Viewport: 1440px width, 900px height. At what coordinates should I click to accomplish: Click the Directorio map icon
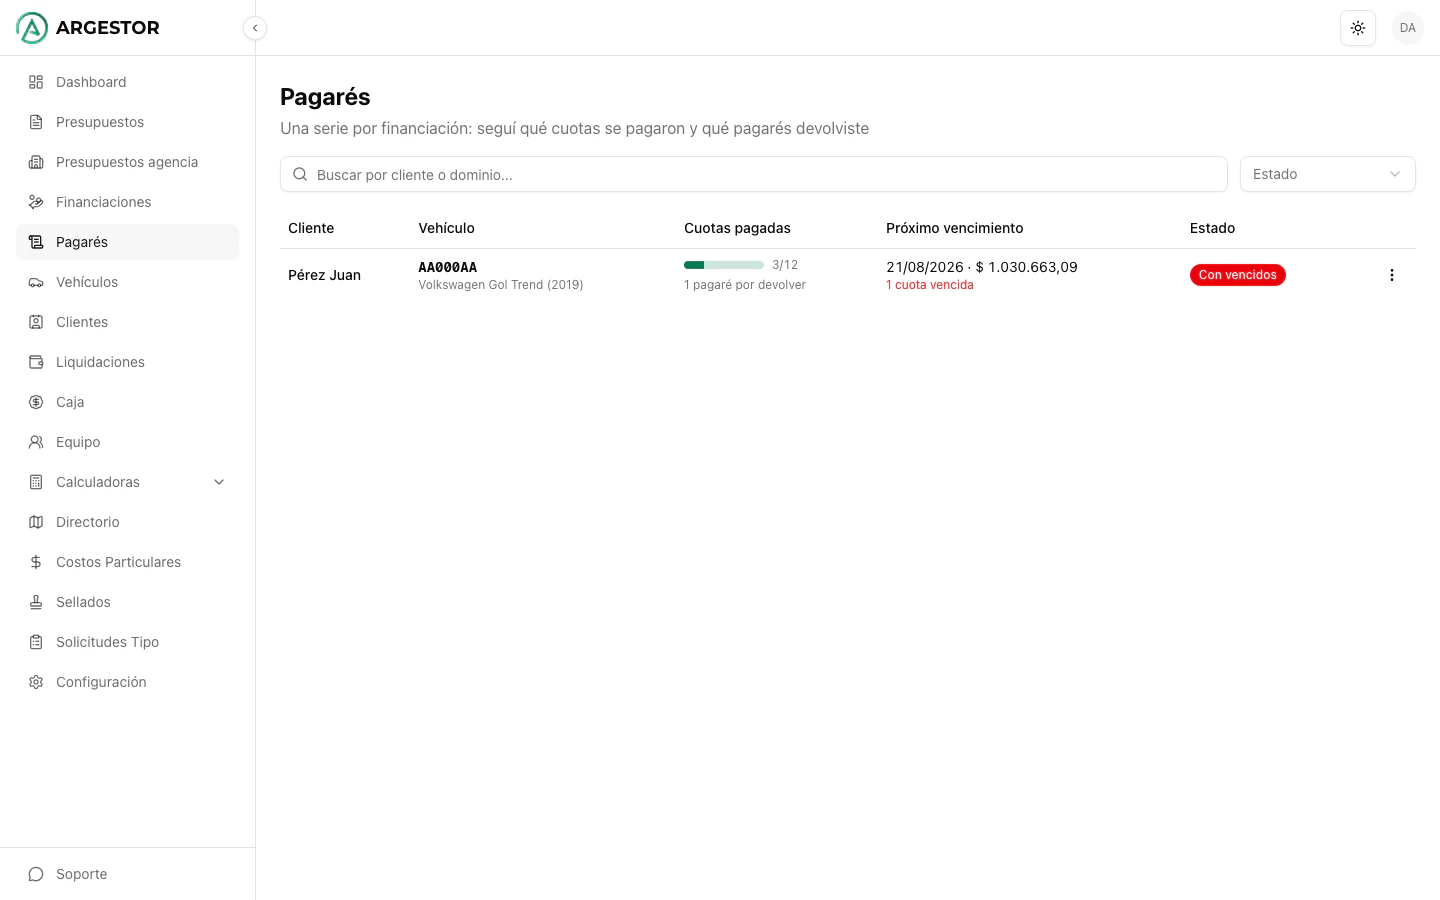coord(36,522)
